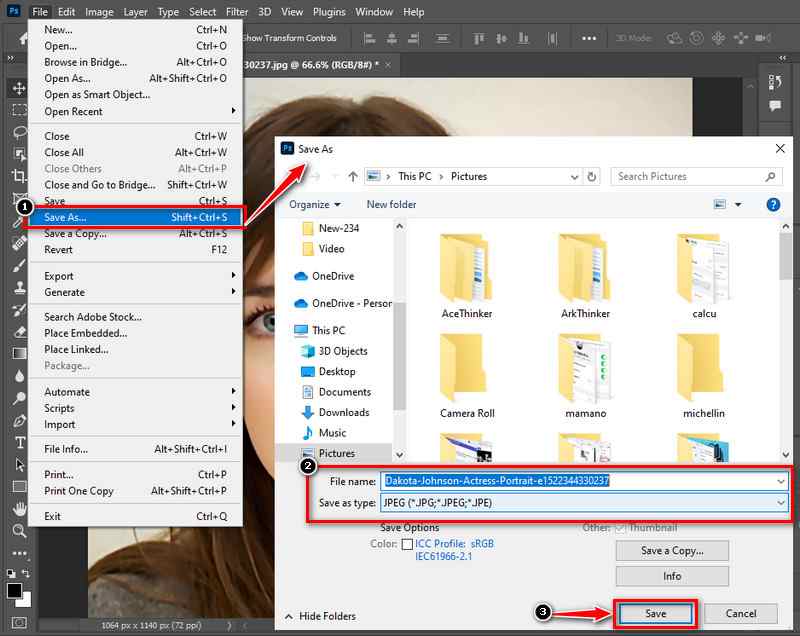Screen dimensions: 800x636
Task: Select the Brush tool
Action: tap(19, 265)
